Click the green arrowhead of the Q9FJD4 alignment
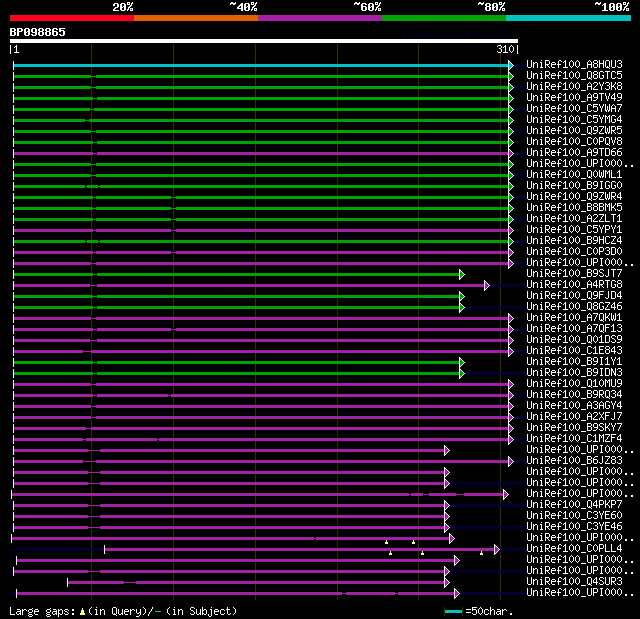 click(462, 297)
